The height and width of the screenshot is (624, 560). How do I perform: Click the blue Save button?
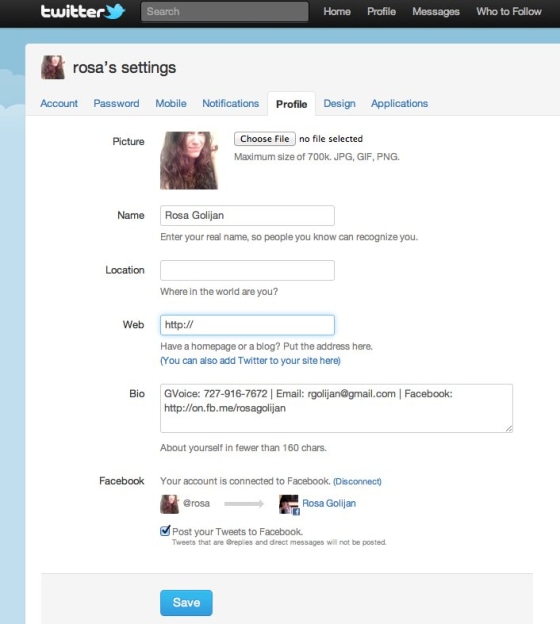(186, 603)
